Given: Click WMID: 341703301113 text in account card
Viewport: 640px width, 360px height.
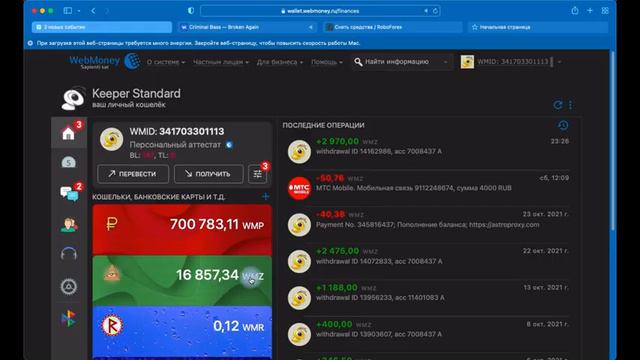Looking at the screenshot, I should 177,131.
